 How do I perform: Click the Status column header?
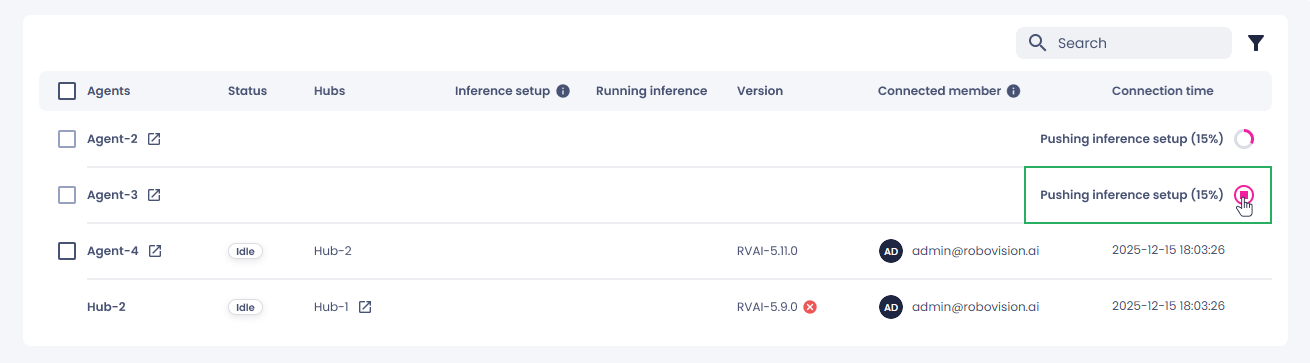coord(247,91)
